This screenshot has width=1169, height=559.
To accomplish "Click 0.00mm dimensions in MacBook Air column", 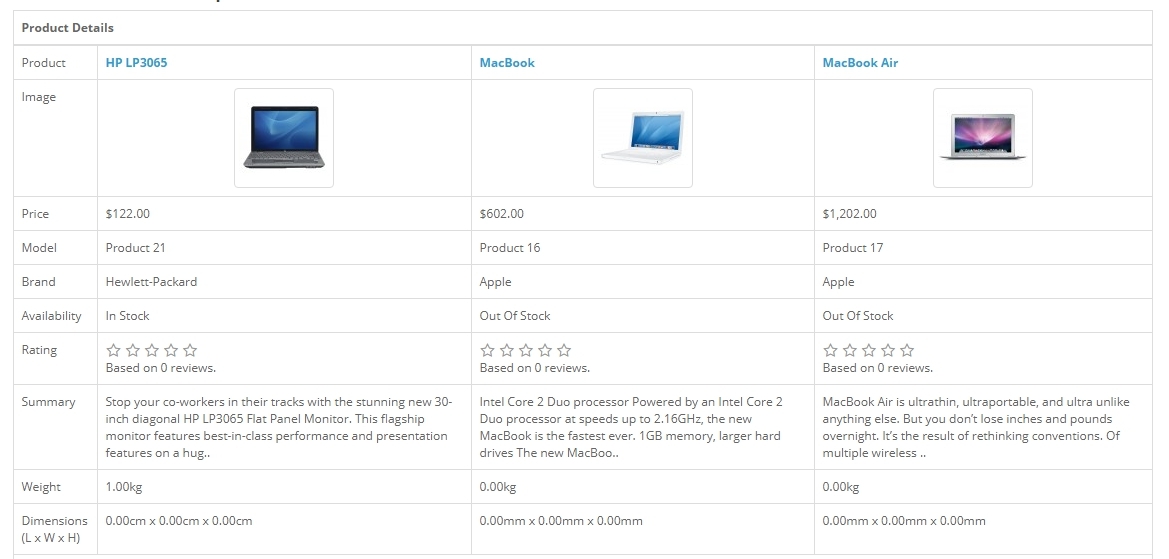I will (904, 521).
